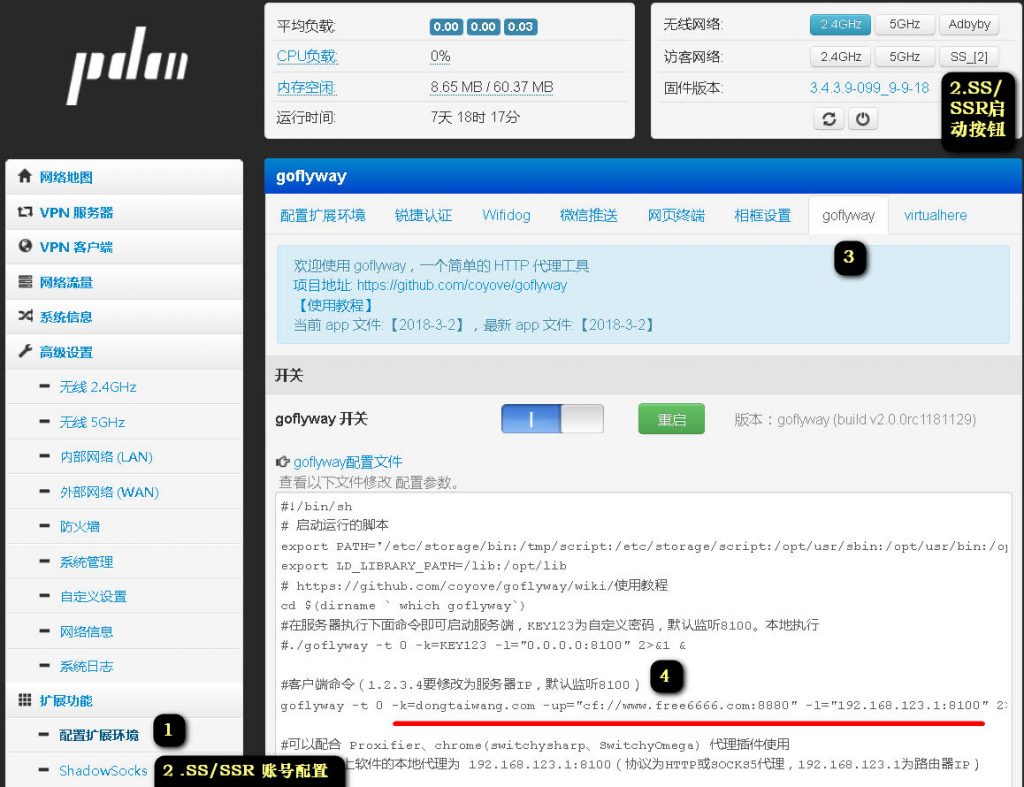
Task: Click the wrench icon beside 高级设置
Action: point(25,351)
